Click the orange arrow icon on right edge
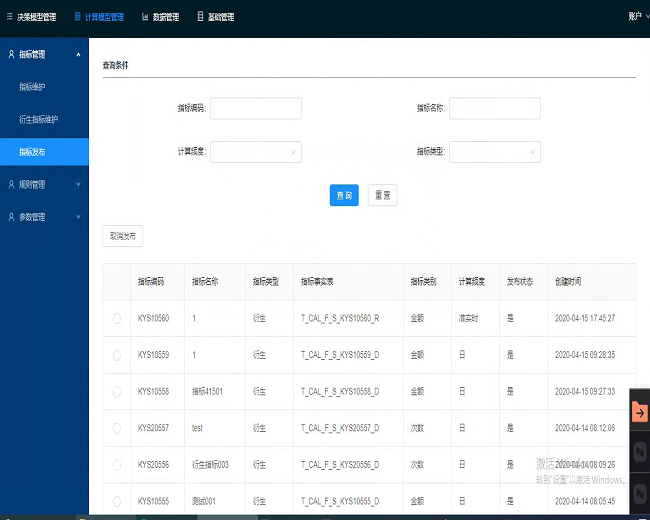This screenshot has height=520, width=650. 639,412
